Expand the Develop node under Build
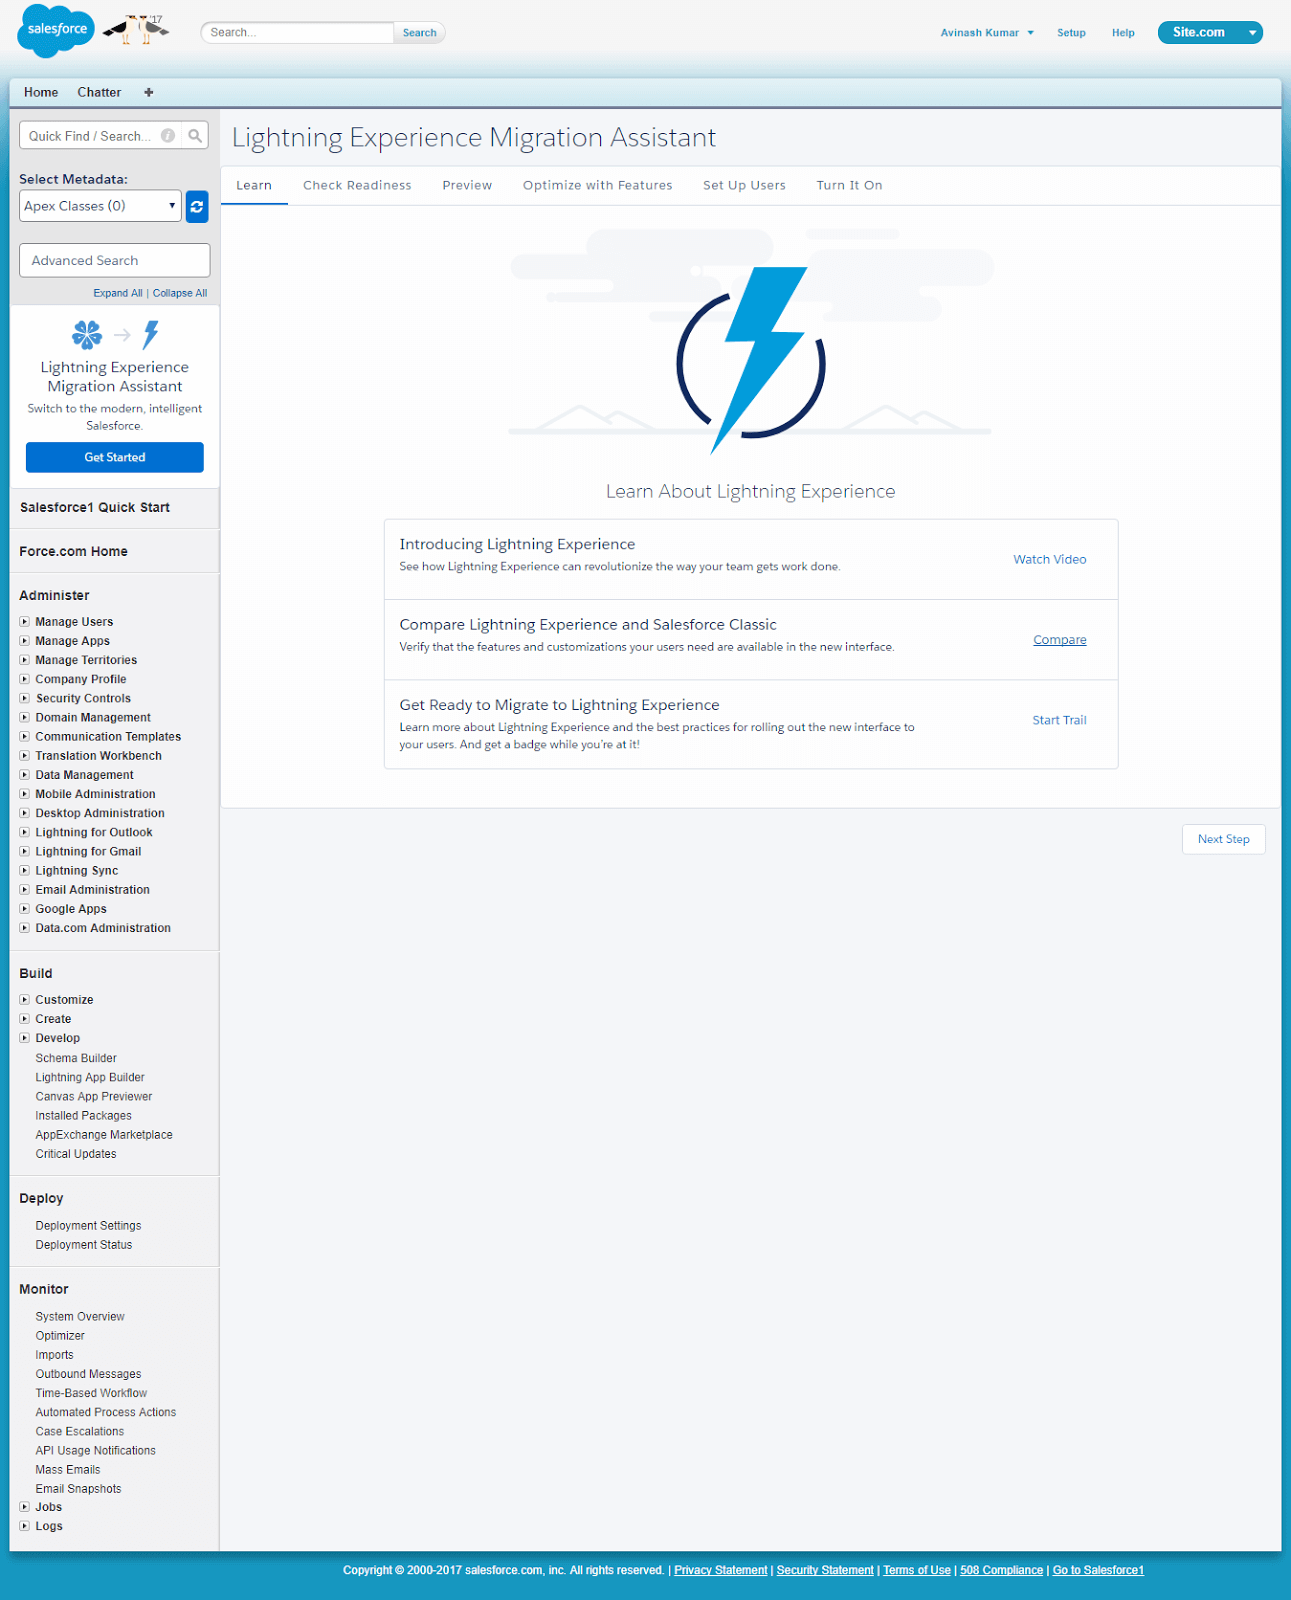 (x=25, y=1038)
